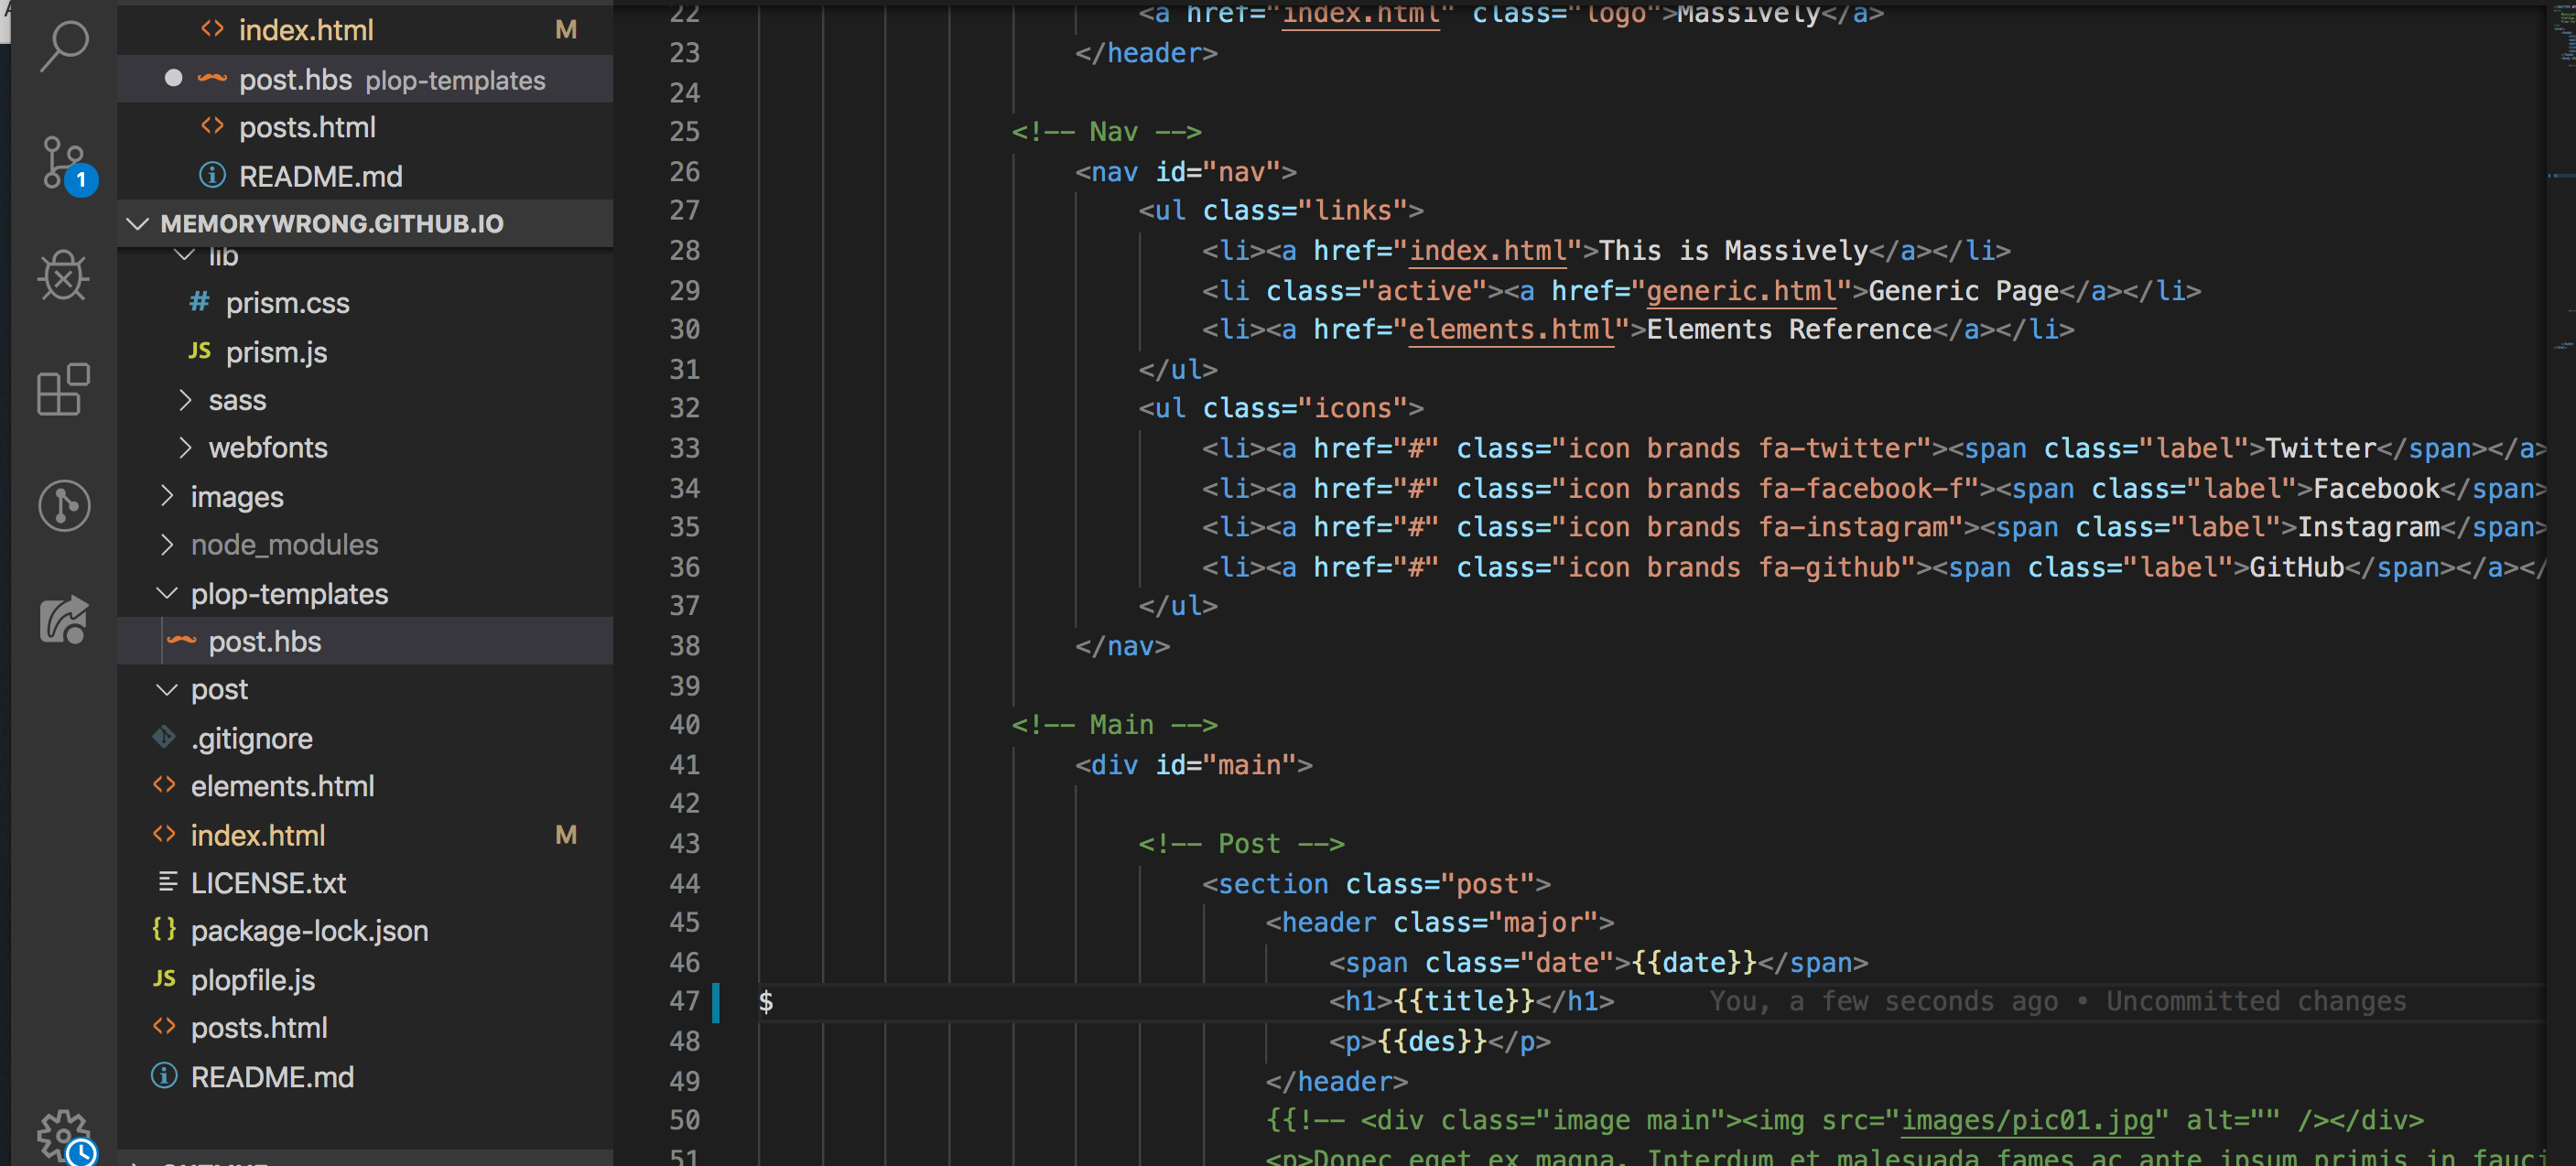Image resolution: width=2576 pixels, height=1166 pixels.
Task: Collapse the plop-templates folder
Action: click(x=365, y=593)
